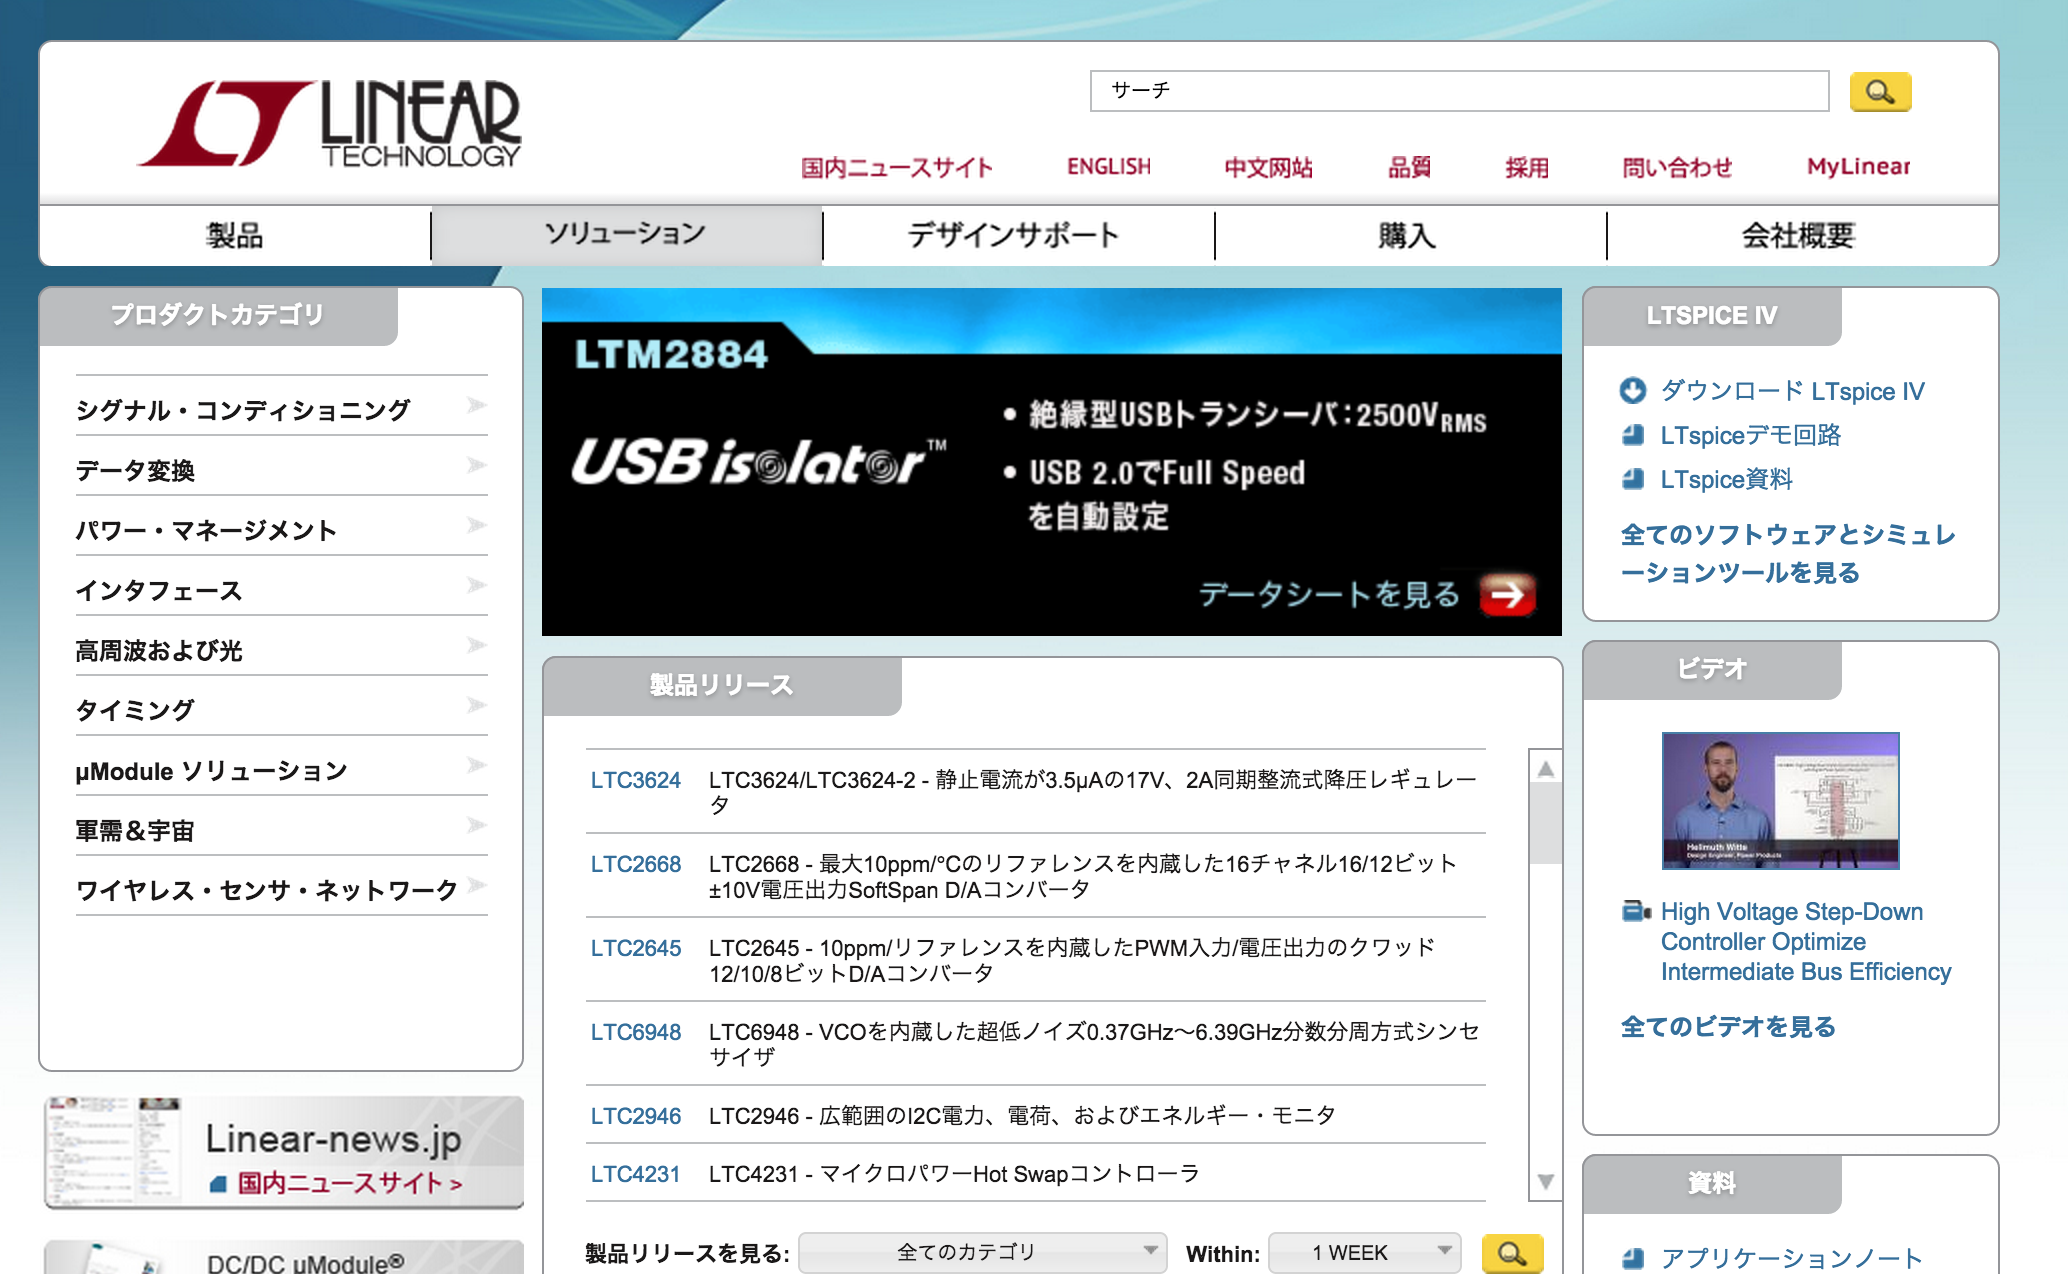
Task: Open the LTC2946 product link
Action: pos(635,1116)
